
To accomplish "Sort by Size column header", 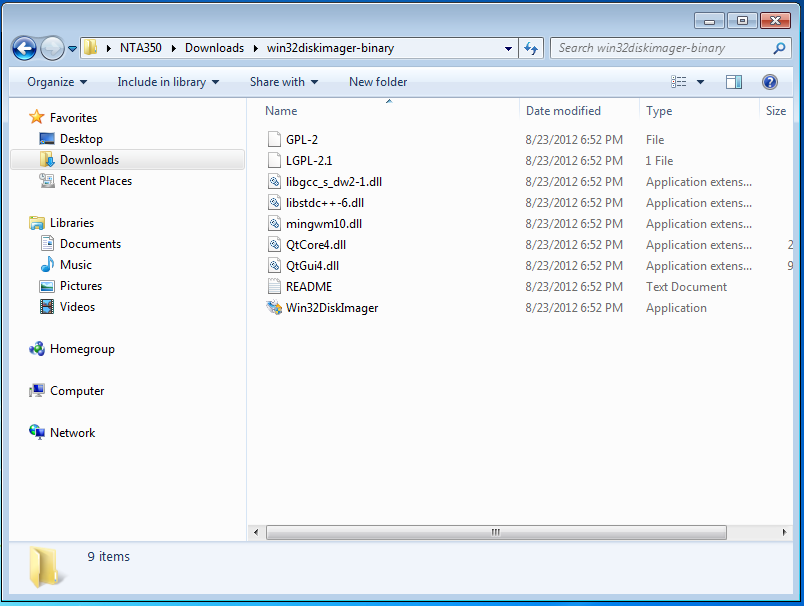I will (x=776, y=111).
